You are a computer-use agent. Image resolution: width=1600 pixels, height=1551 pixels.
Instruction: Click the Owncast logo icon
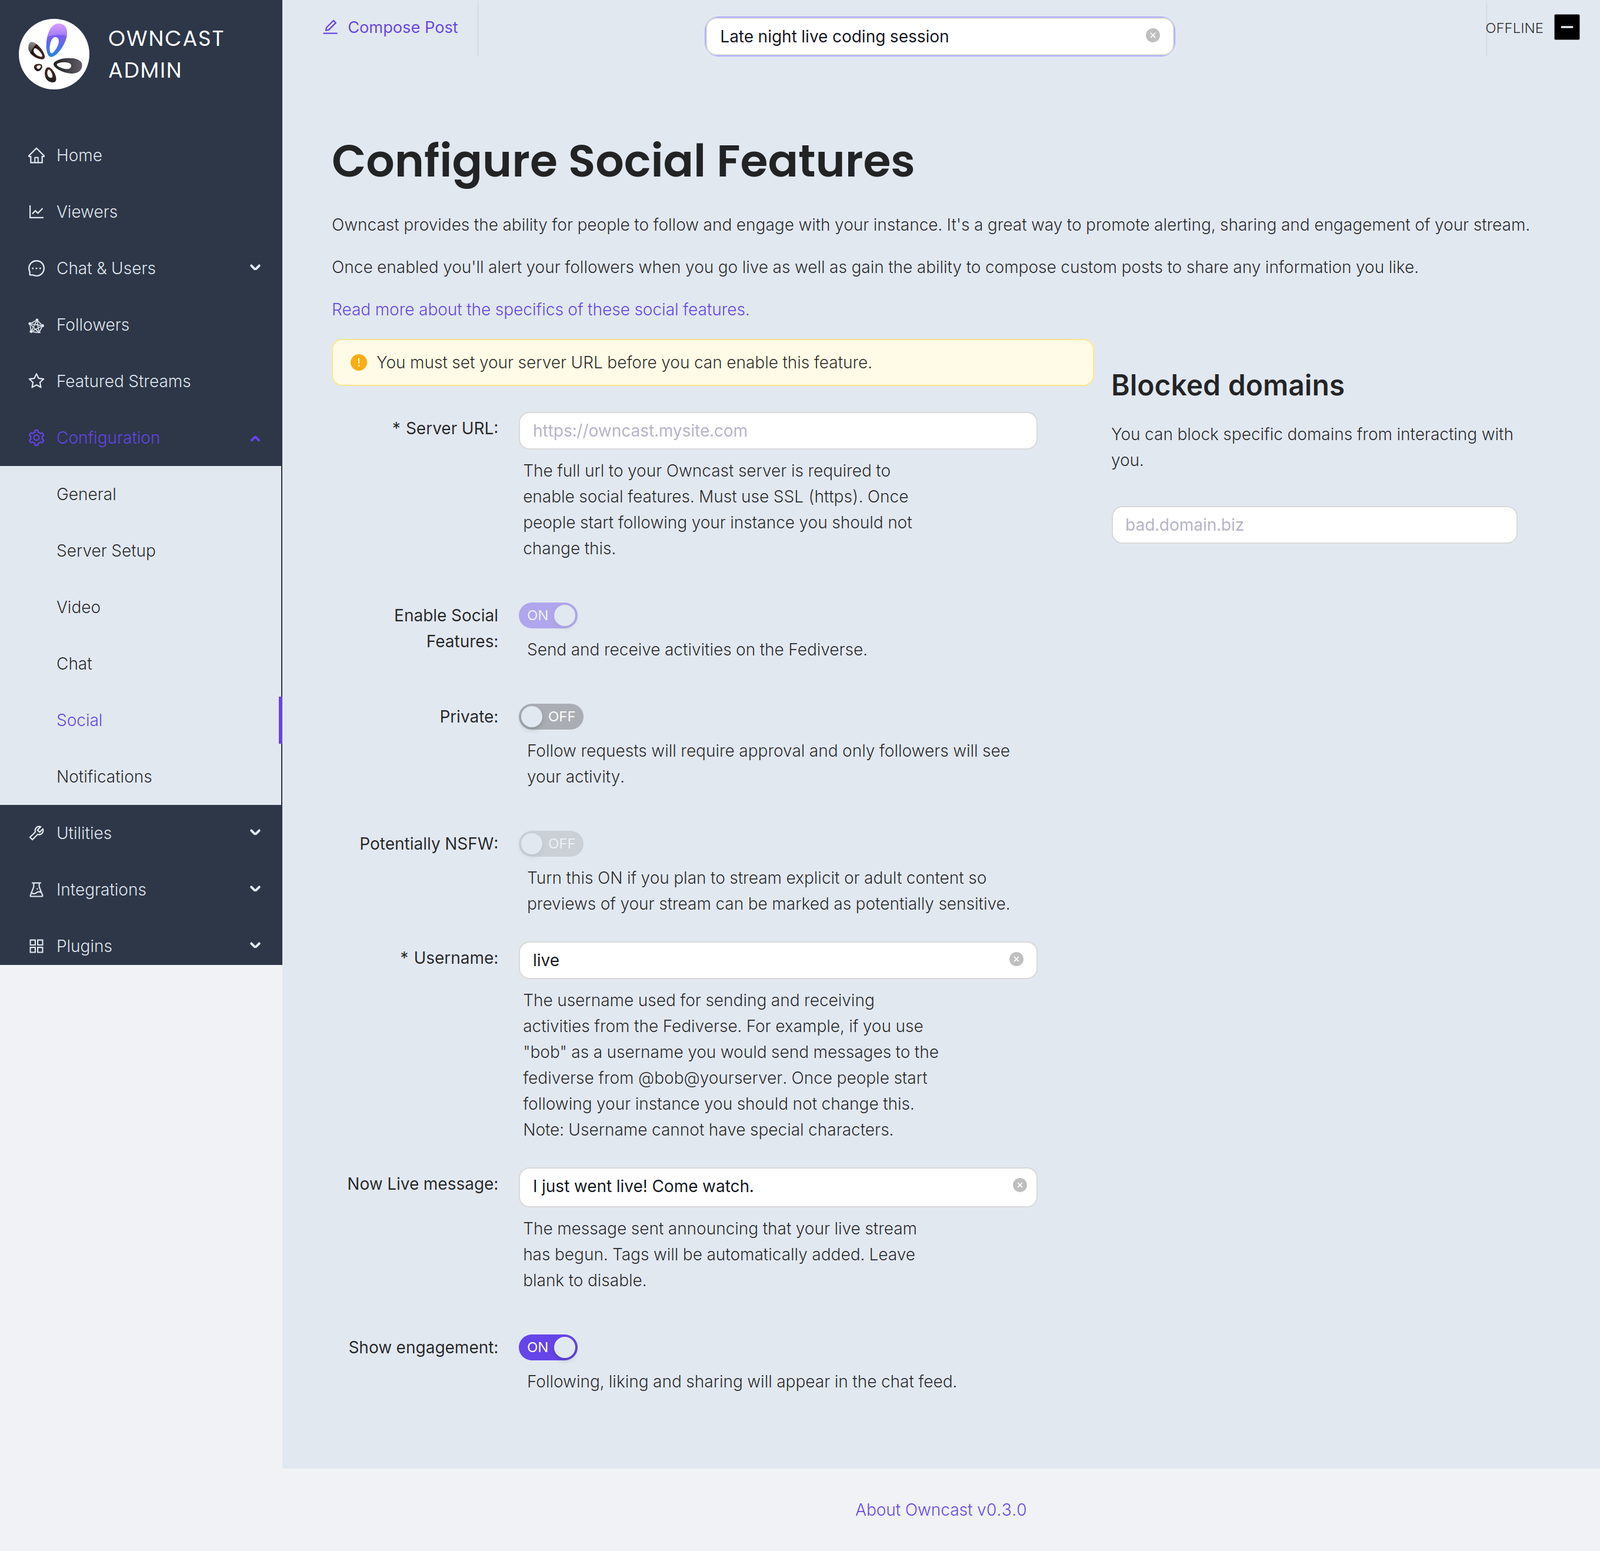[54, 54]
